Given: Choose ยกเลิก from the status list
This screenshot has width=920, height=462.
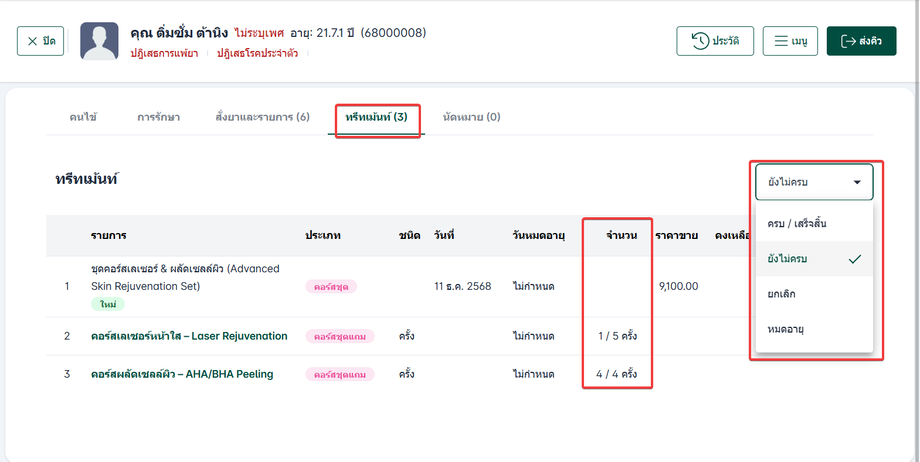Looking at the screenshot, I should 814,294.
